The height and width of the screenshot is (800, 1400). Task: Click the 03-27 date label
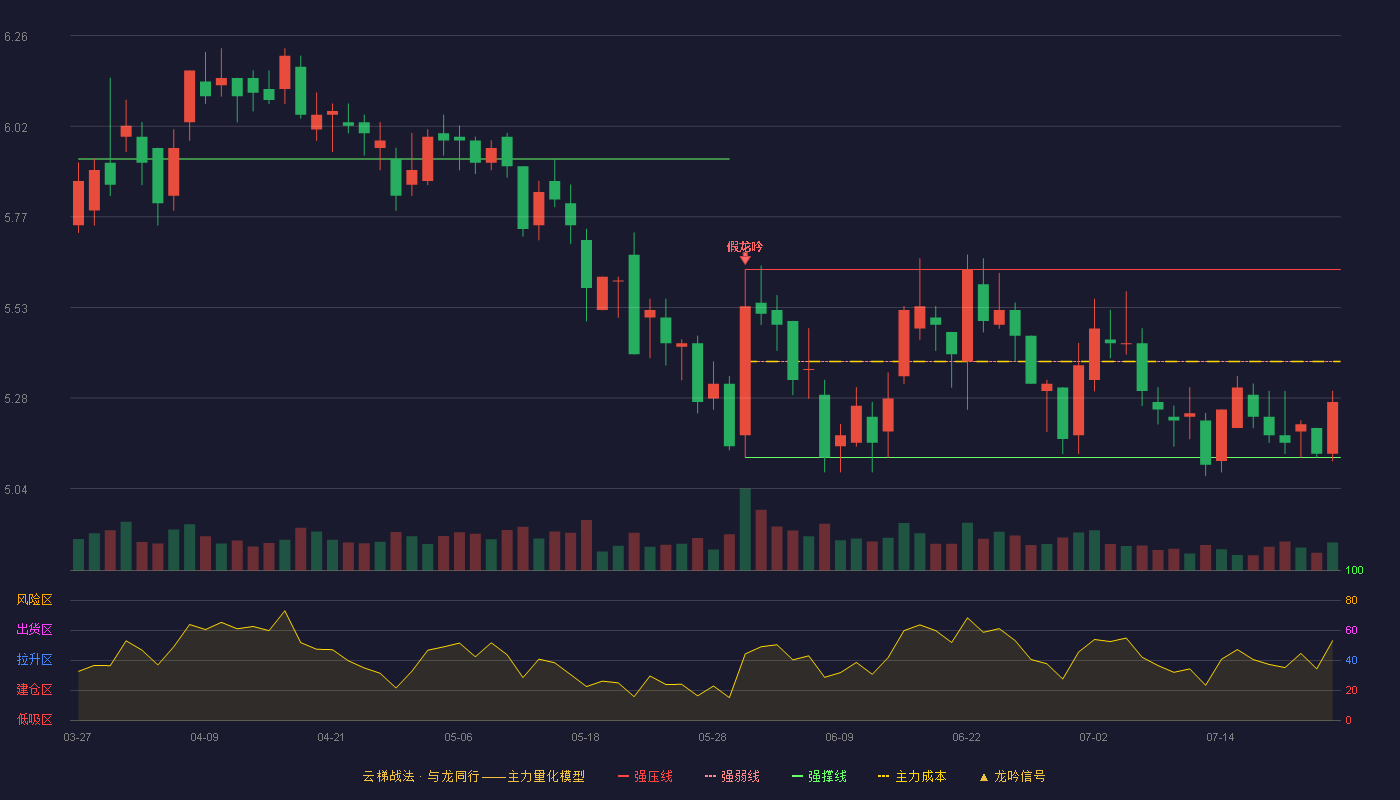(x=77, y=737)
